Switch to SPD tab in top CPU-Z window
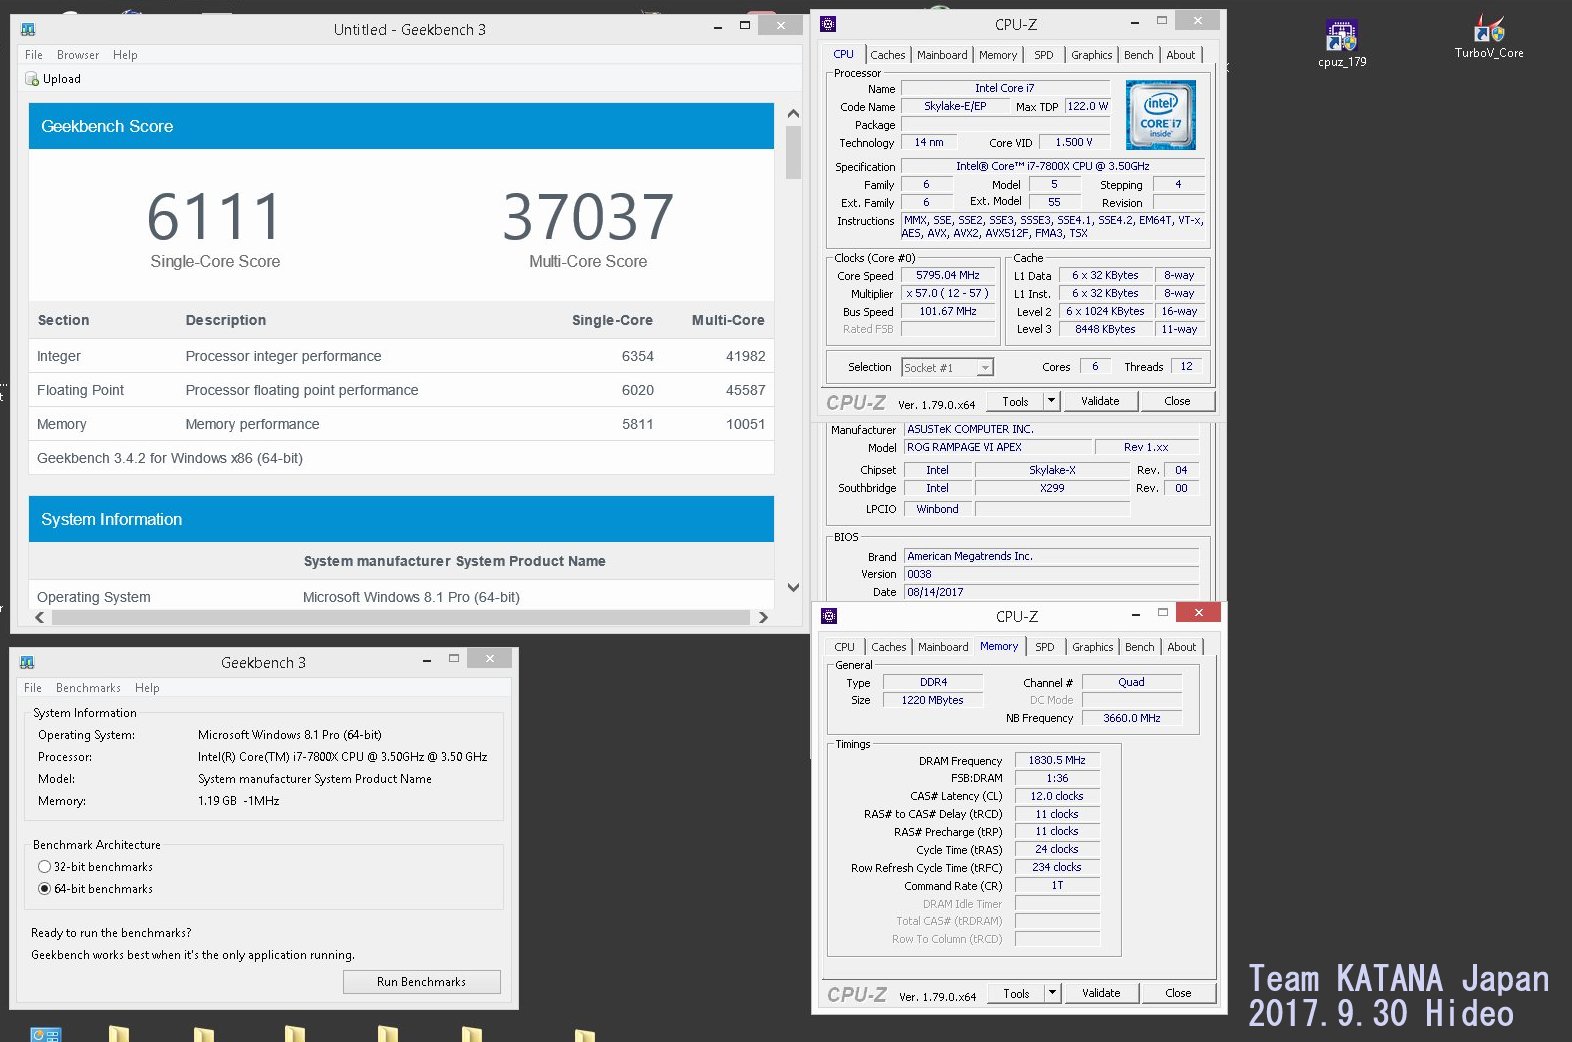Viewport: 1572px width, 1042px height. 1044,55
